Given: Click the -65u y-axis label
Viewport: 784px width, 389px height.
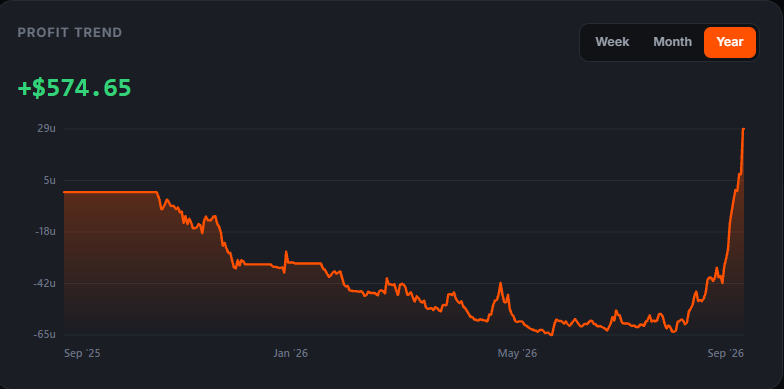Looking at the screenshot, I should point(44,334).
